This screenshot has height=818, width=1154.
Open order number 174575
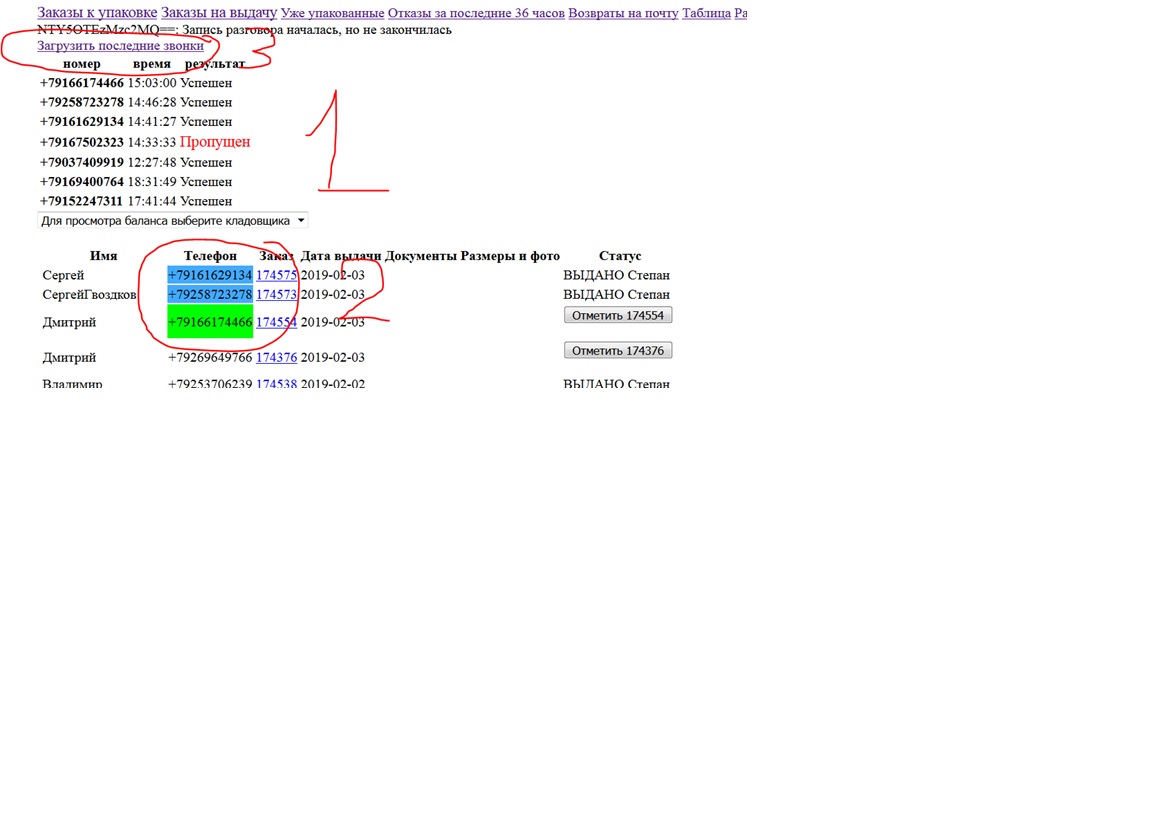[276, 275]
